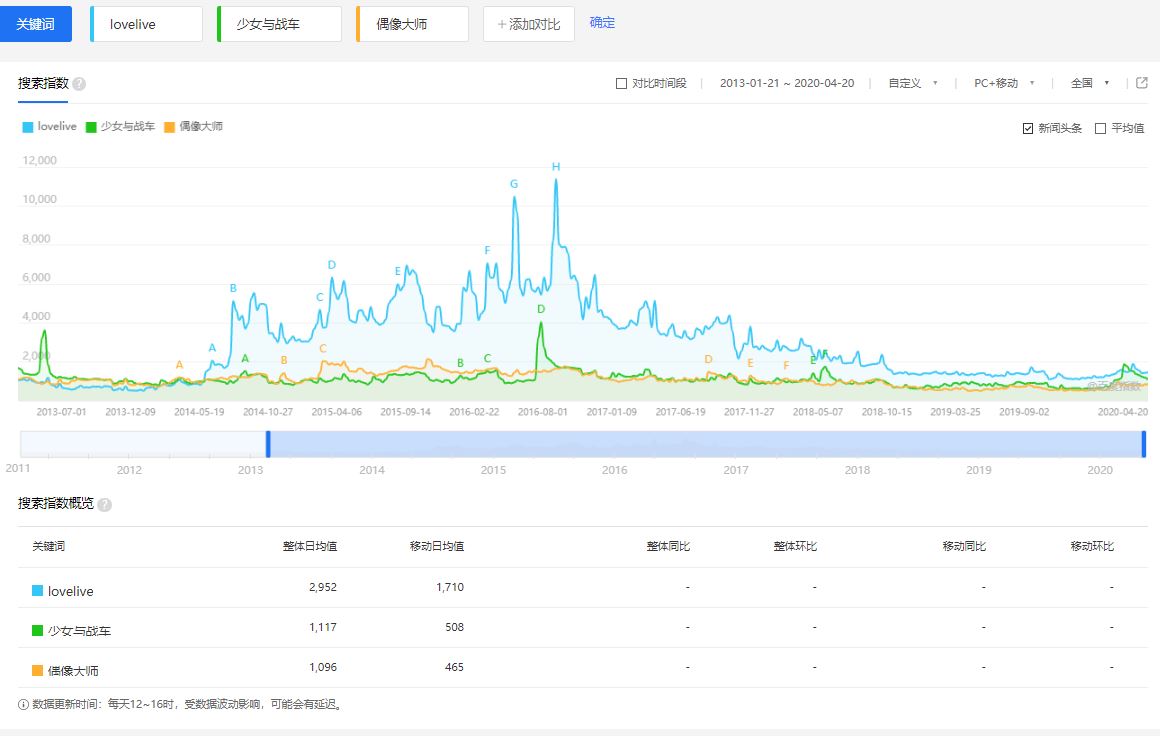Click the 465 value in the 偶像大师 row
Viewport: 1160px width, 736px height.
pos(454,667)
